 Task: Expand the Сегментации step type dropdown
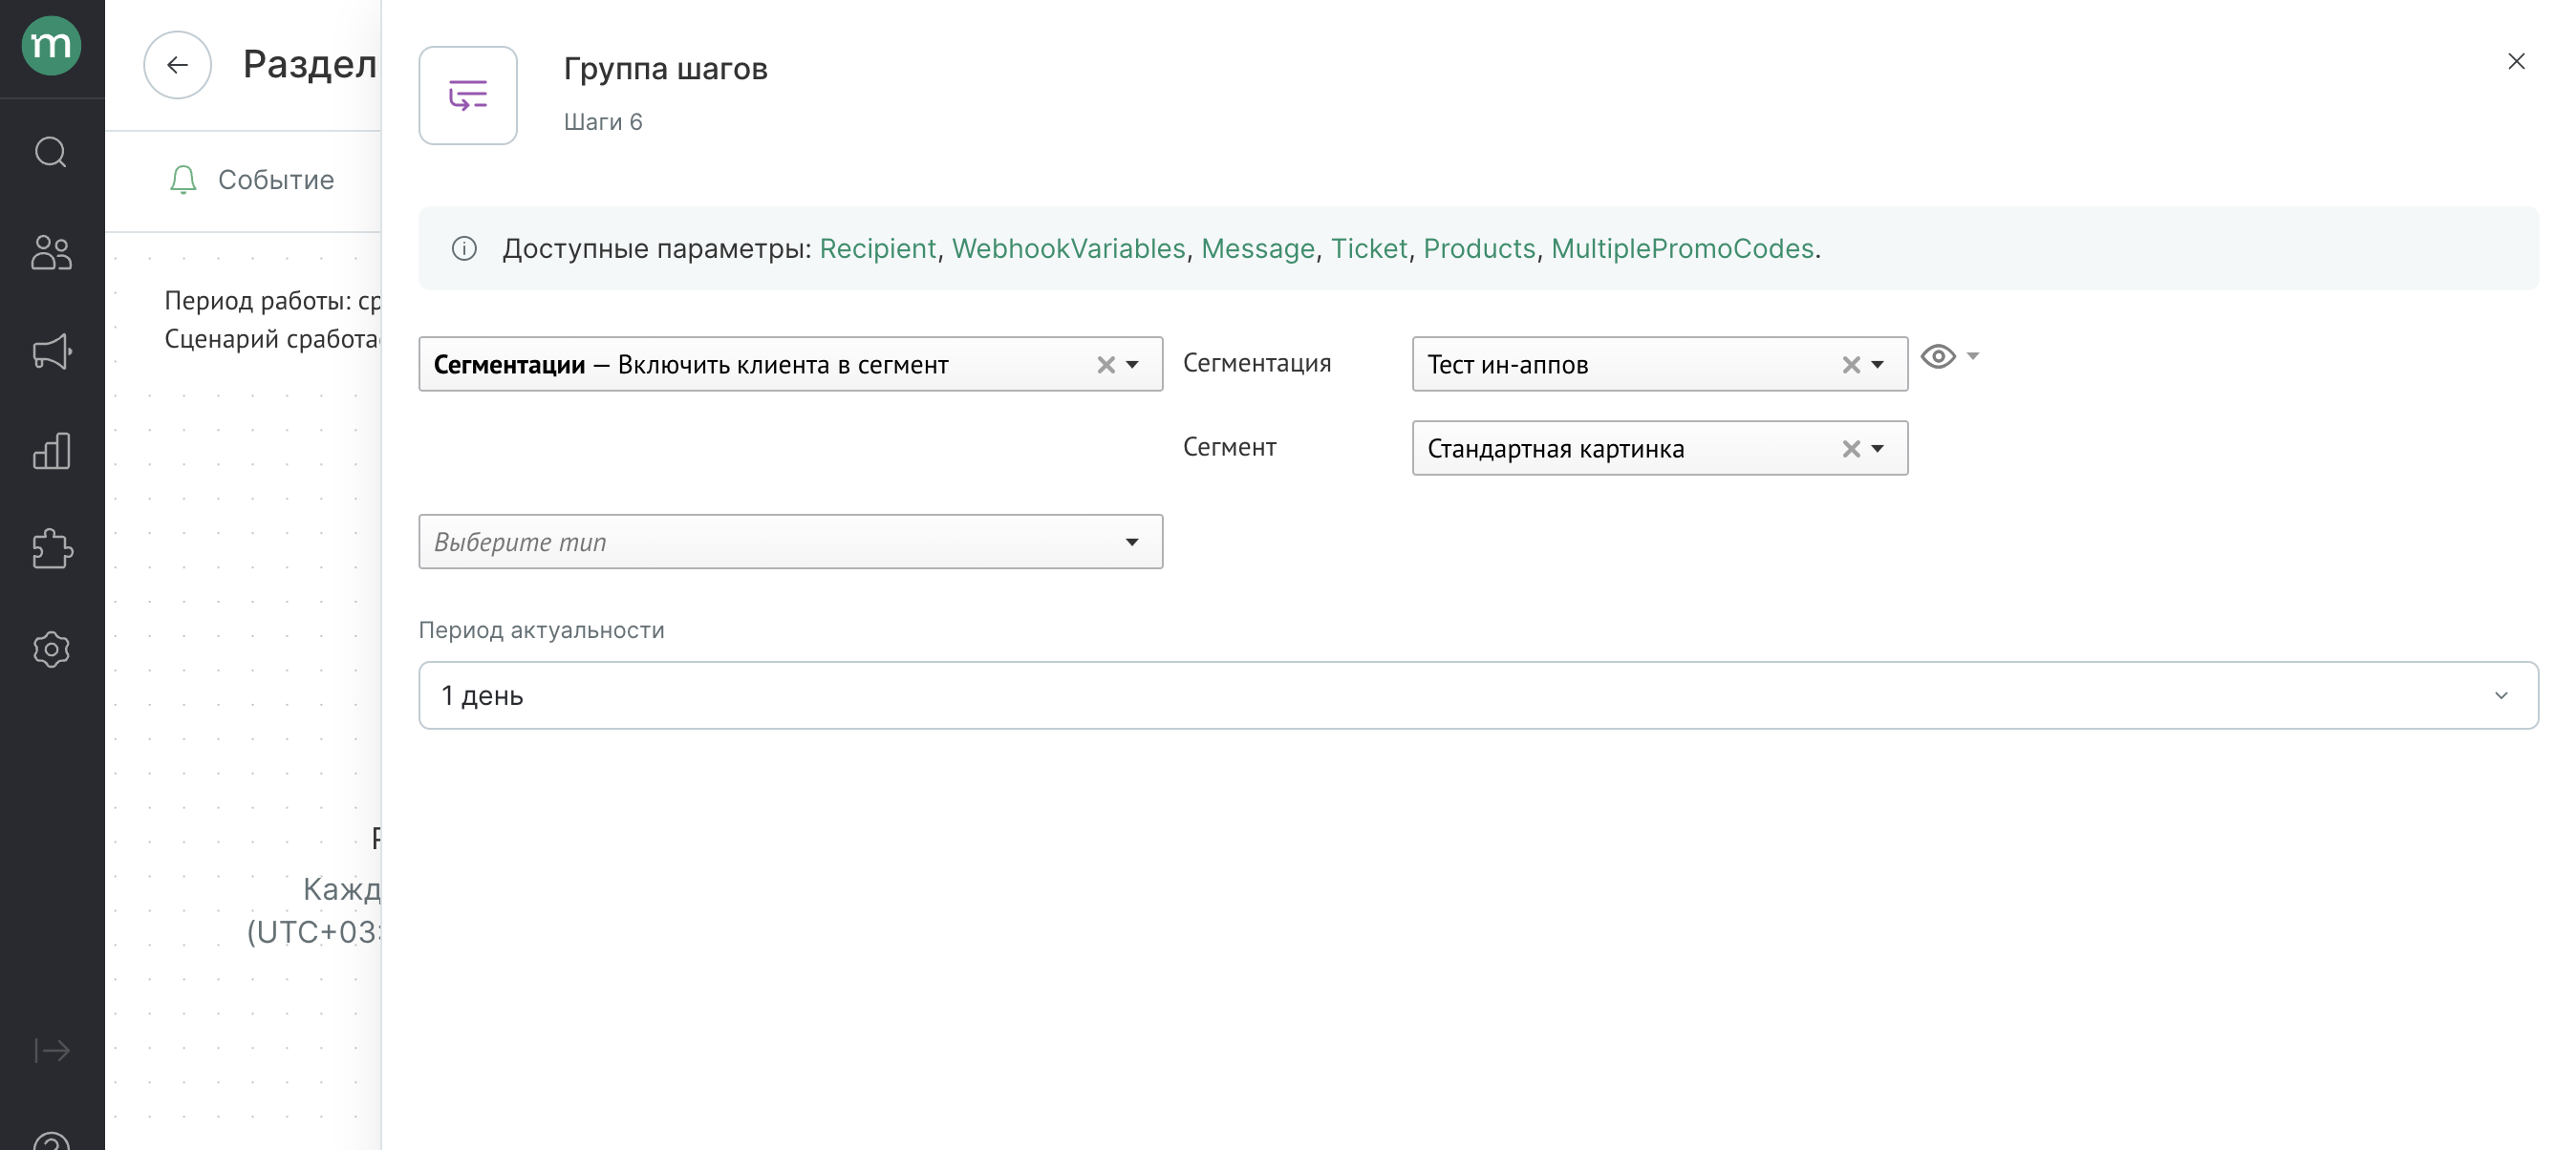pyautogui.click(x=1132, y=365)
